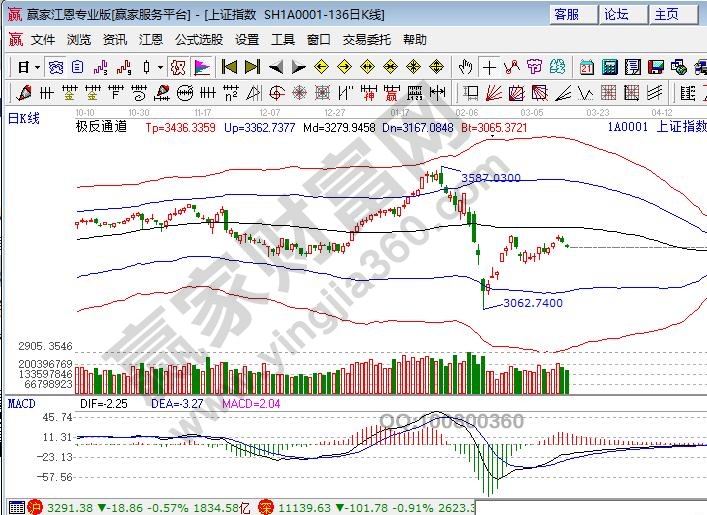Viewport: 707px width, 515px height.
Task: Expand the candlestick chart type dropdown arrow
Action: point(160,67)
